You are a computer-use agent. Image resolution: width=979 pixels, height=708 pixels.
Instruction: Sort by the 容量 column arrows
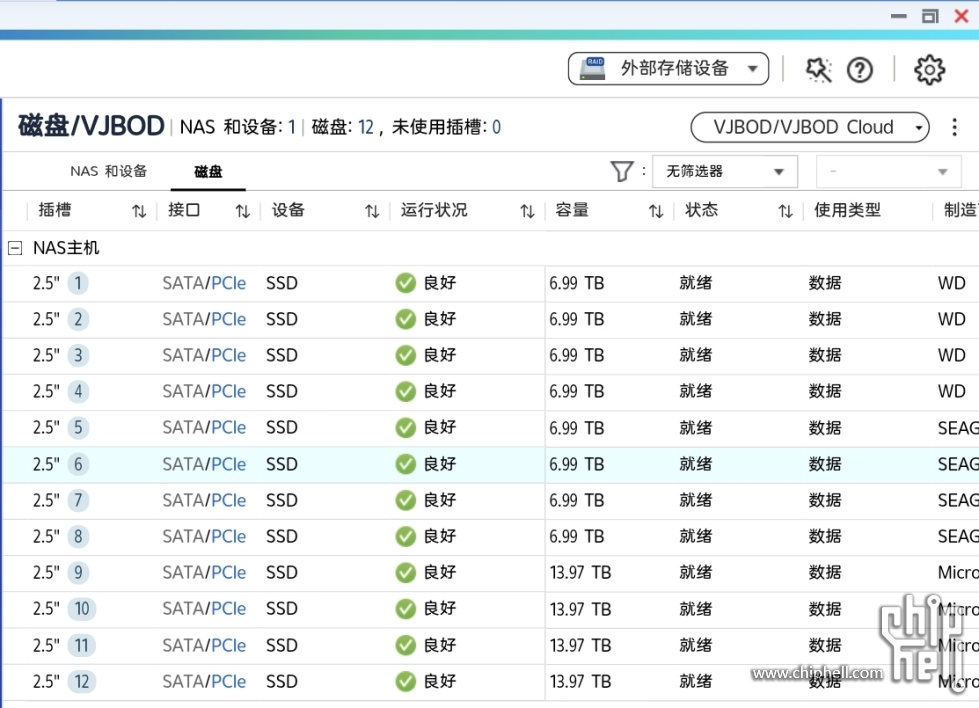click(656, 212)
